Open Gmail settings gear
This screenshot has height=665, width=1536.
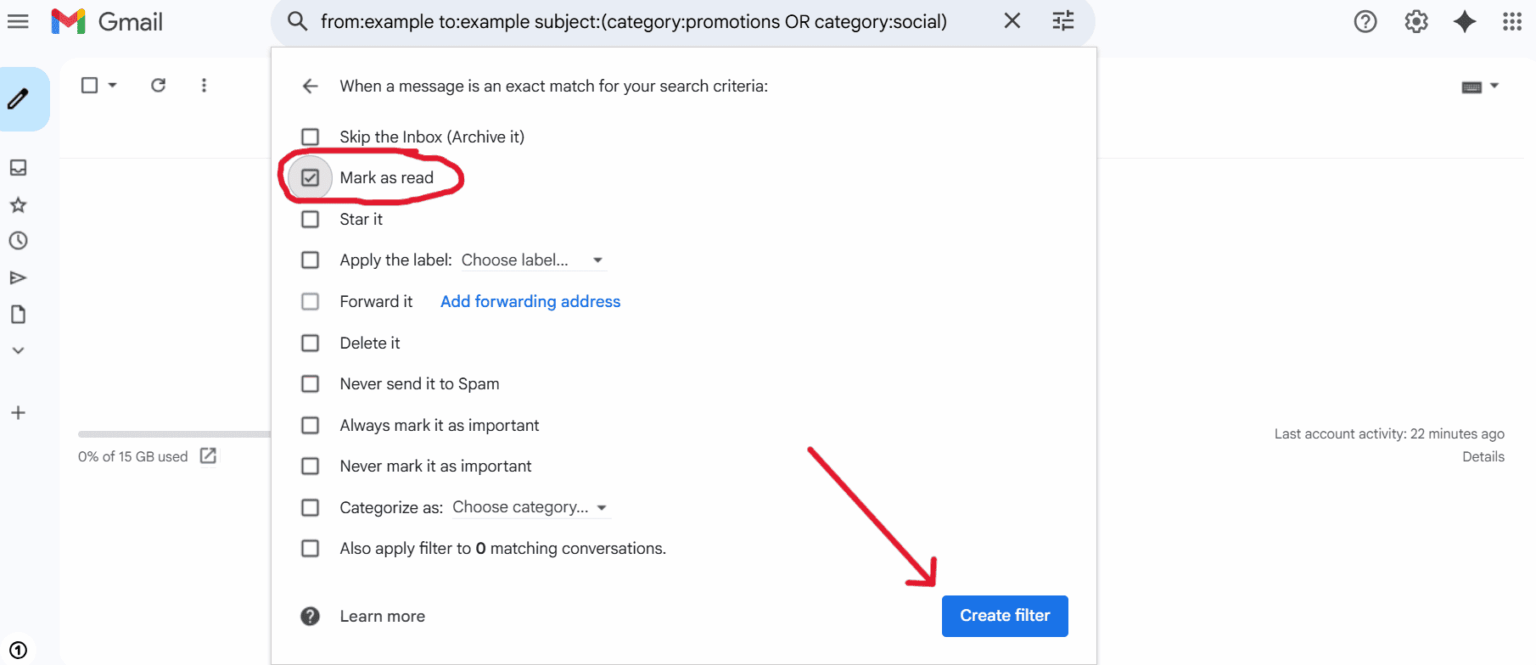1415,21
